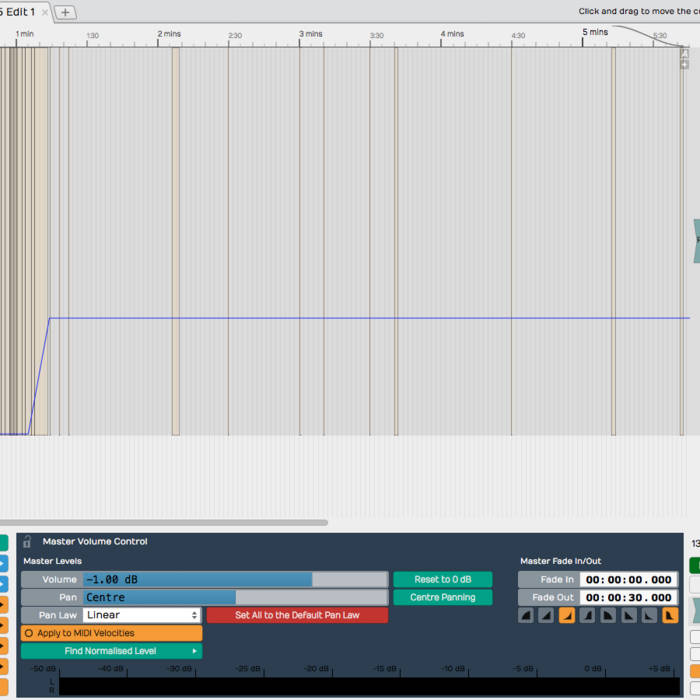Screen dimensions: 700x700
Task: Click the Fade Out time field
Action: coord(629,597)
